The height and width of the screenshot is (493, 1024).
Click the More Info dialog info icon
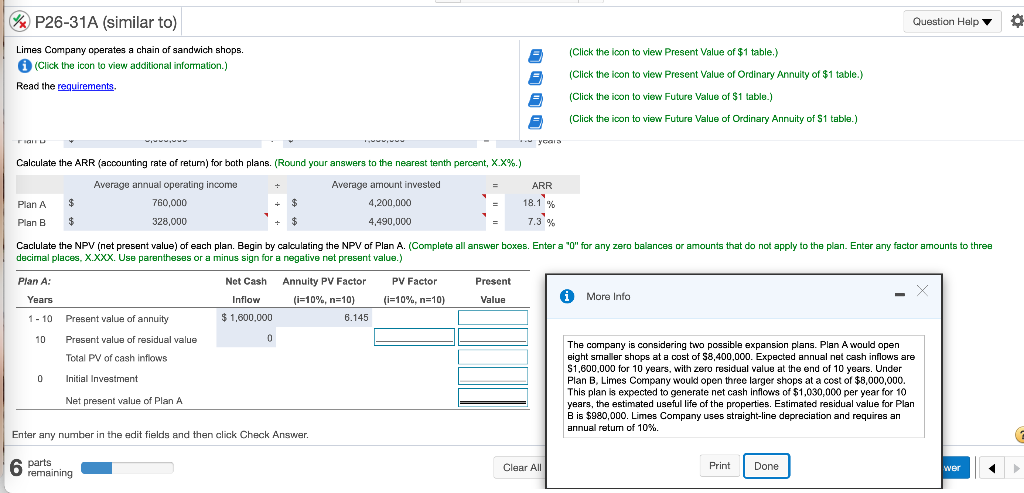(569, 296)
